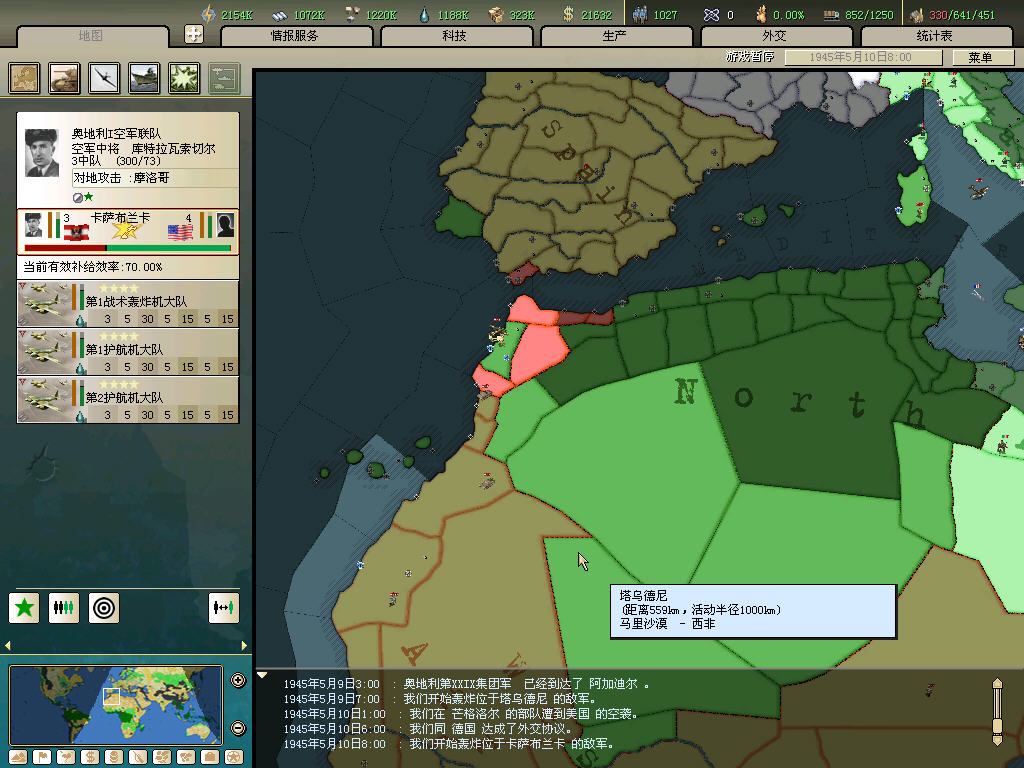
Task: Select 第1战术轰炸机大队 unit row
Action: tap(127, 304)
